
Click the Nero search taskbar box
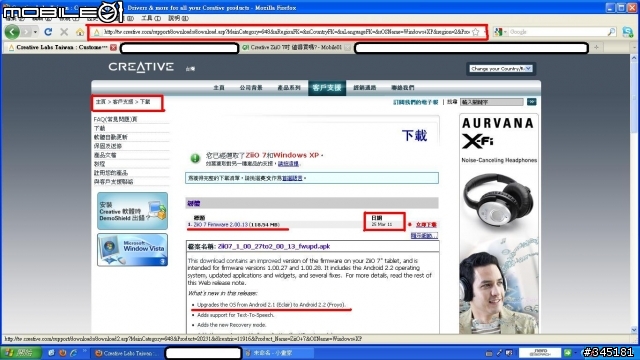pyautogui.click(x=540, y=353)
